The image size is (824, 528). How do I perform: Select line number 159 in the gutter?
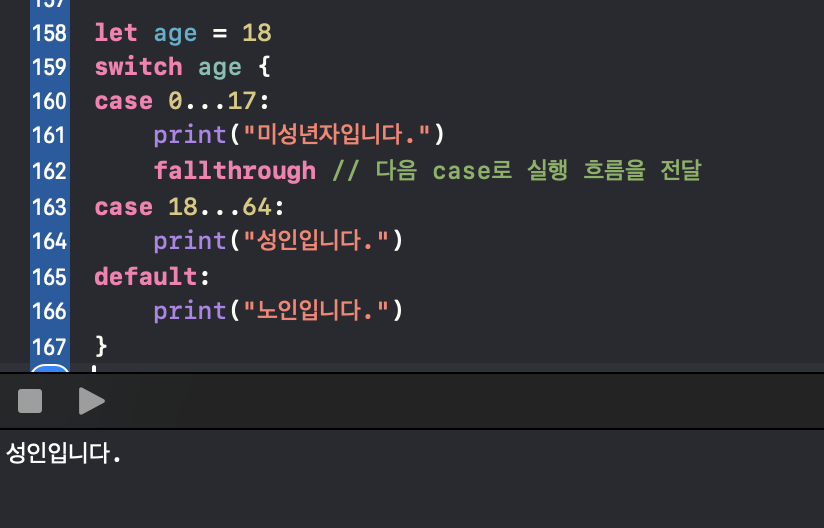(x=49, y=67)
